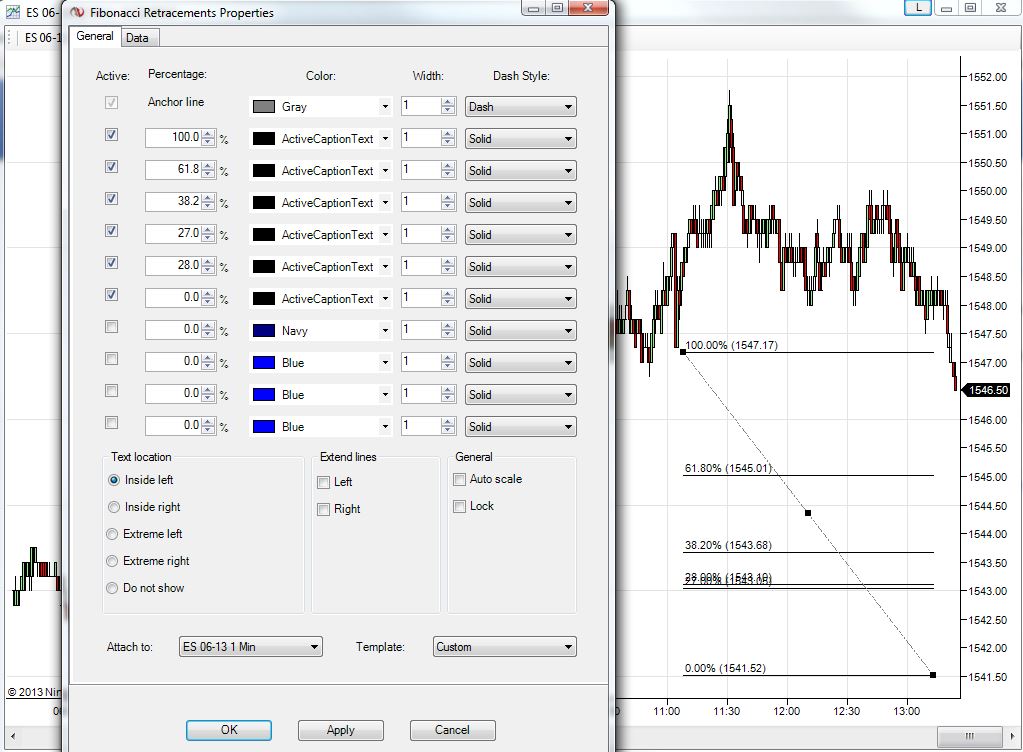Switch to the General tab
This screenshot has width=1023, height=752.
95,37
